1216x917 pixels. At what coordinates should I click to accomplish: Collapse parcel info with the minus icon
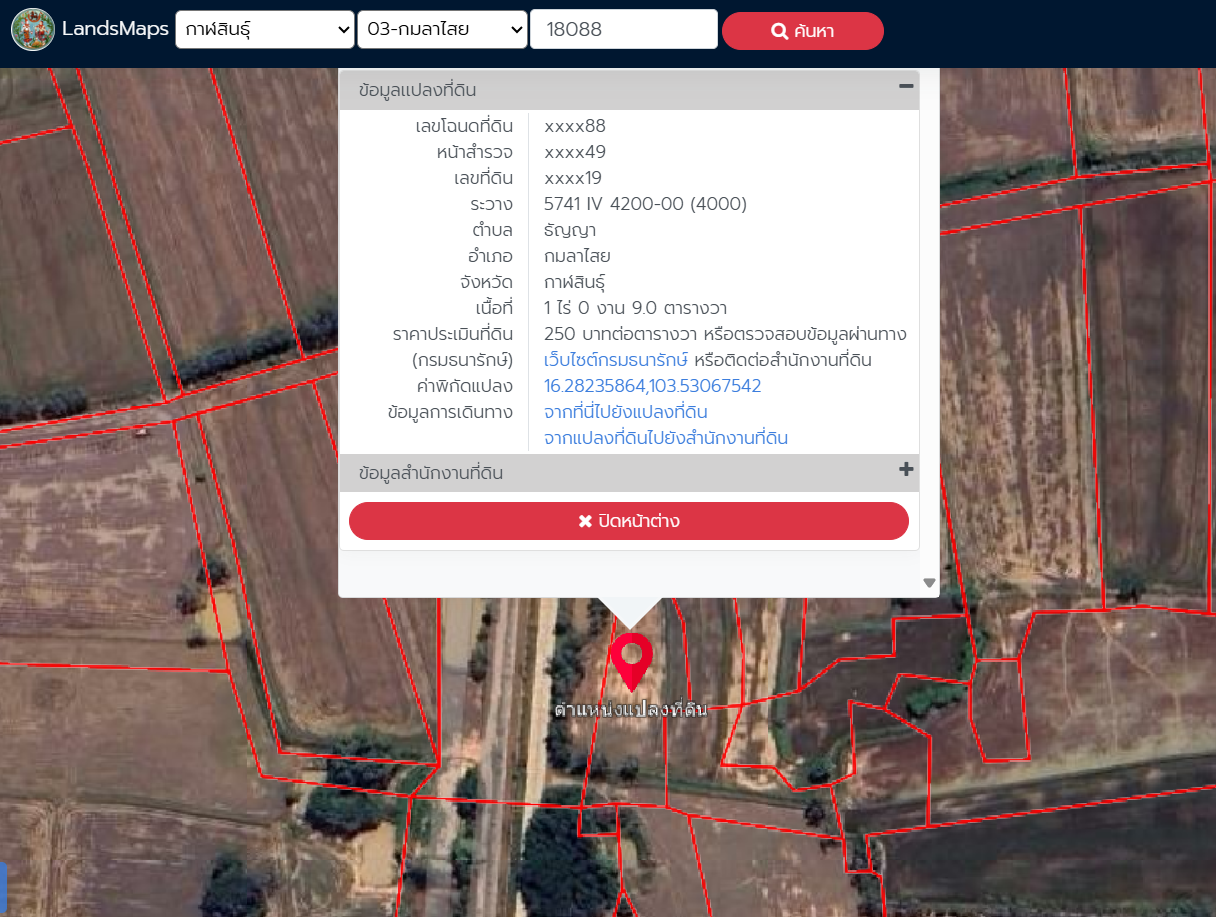click(906, 87)
